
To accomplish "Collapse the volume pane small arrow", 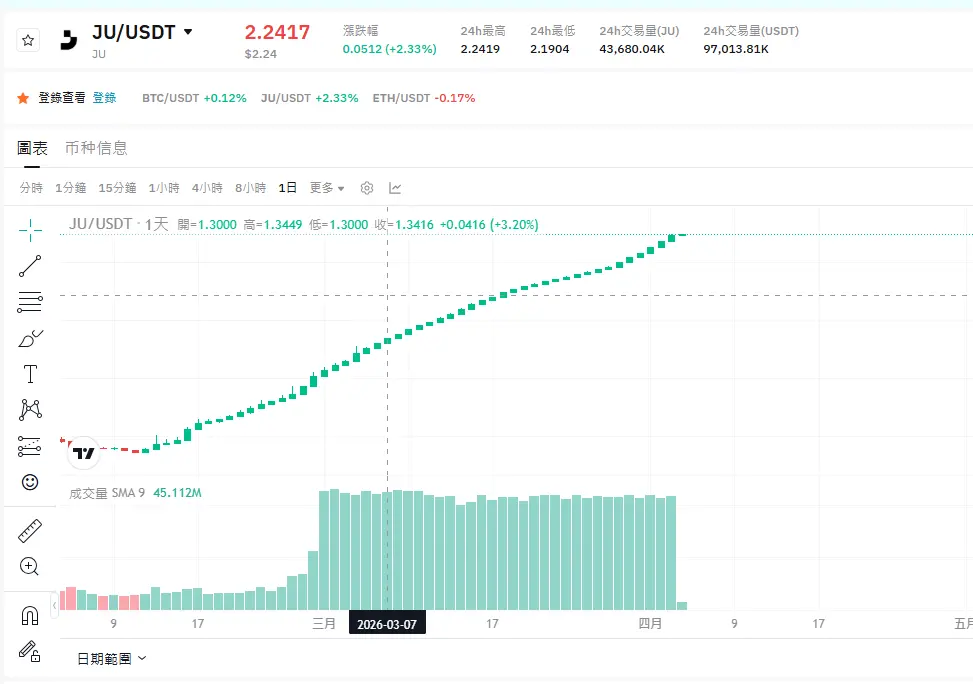I will point(55,605).
